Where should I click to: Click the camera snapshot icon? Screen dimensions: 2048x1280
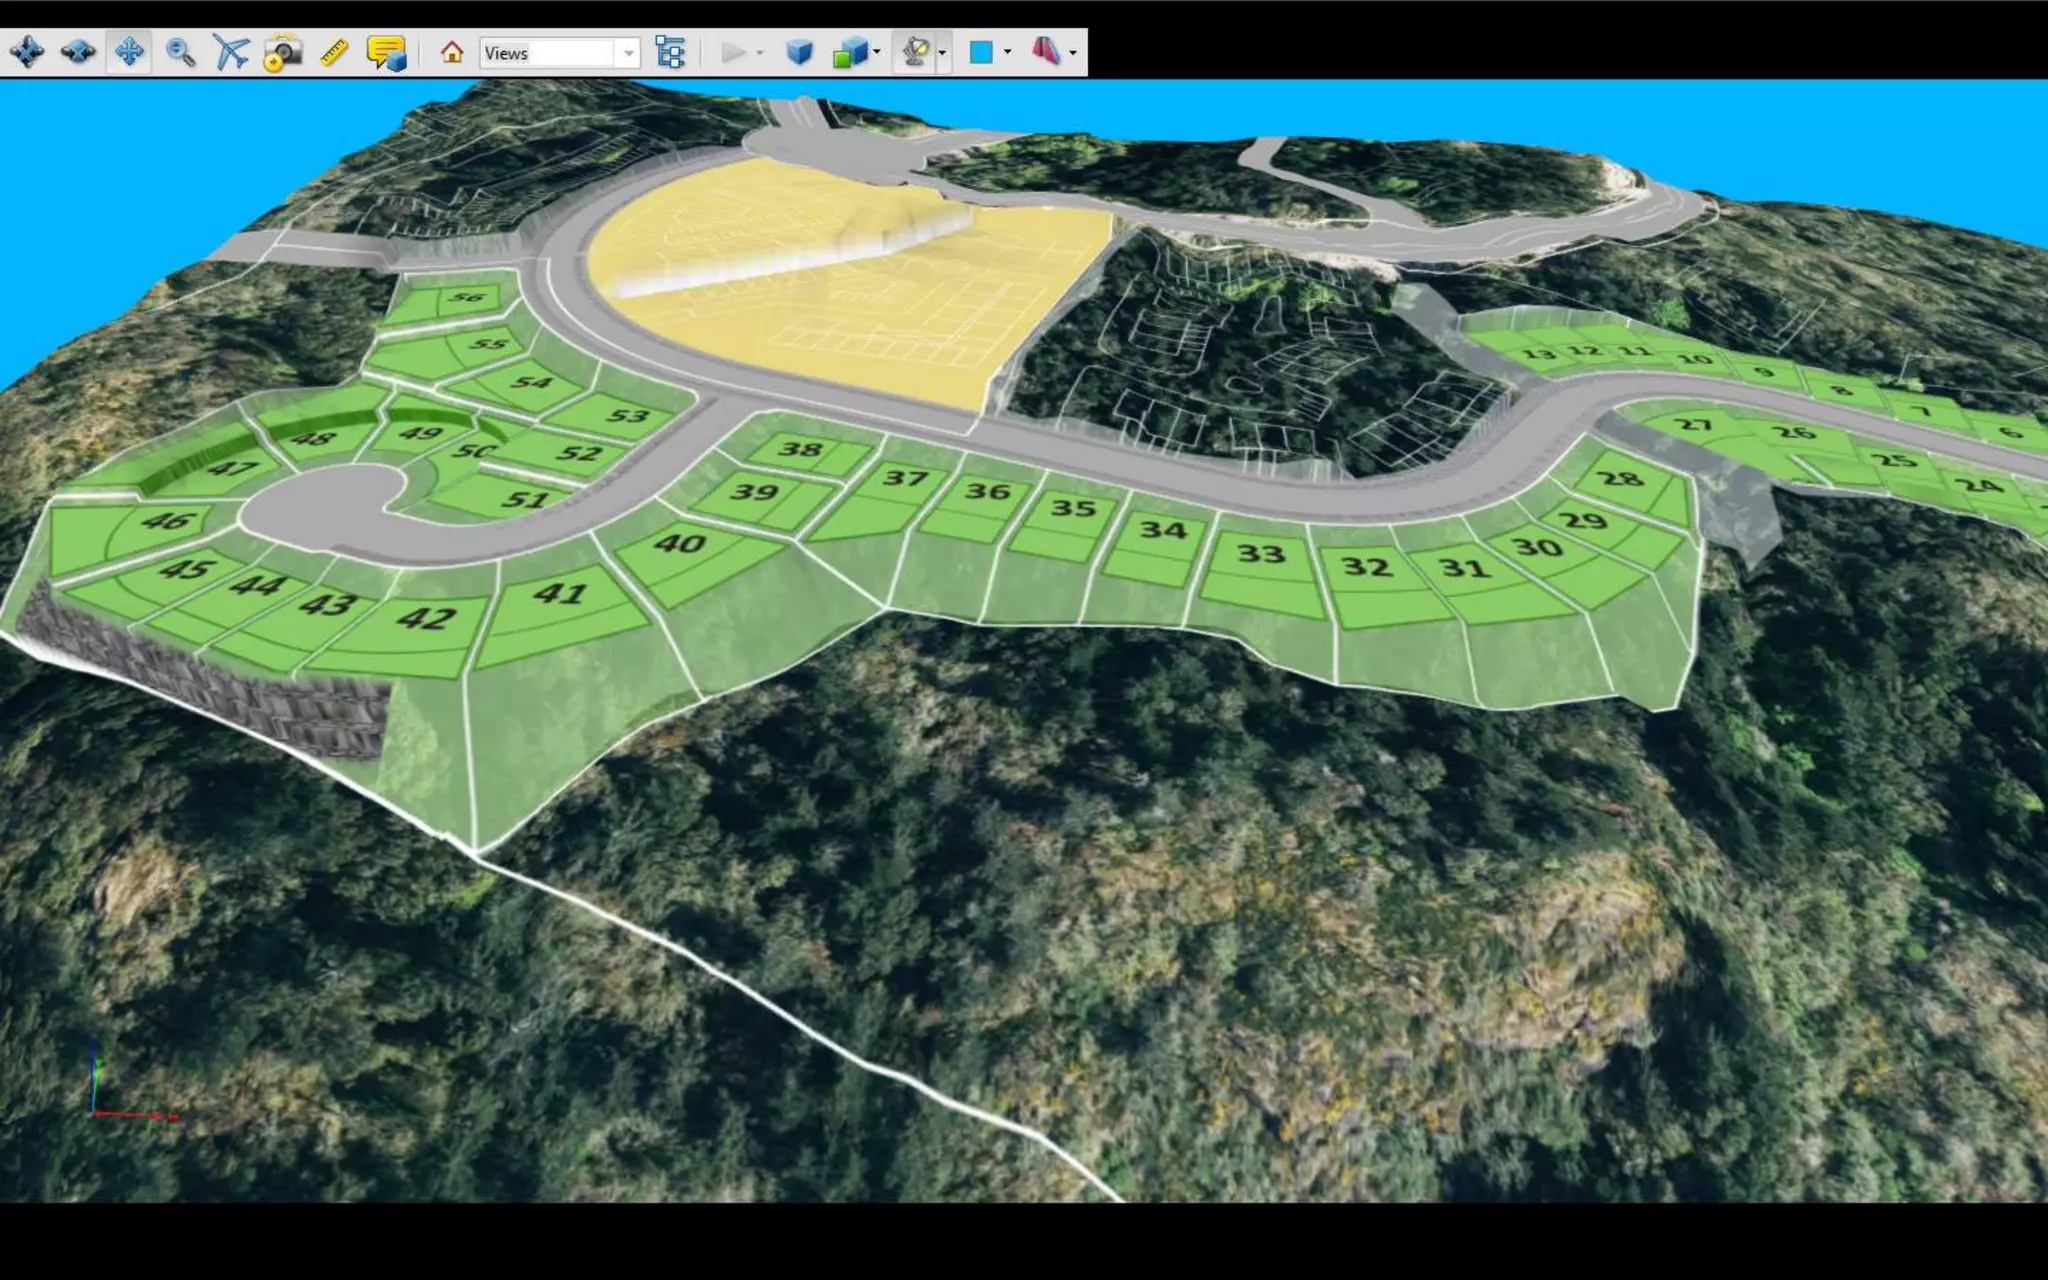click(x=283, y=52)
